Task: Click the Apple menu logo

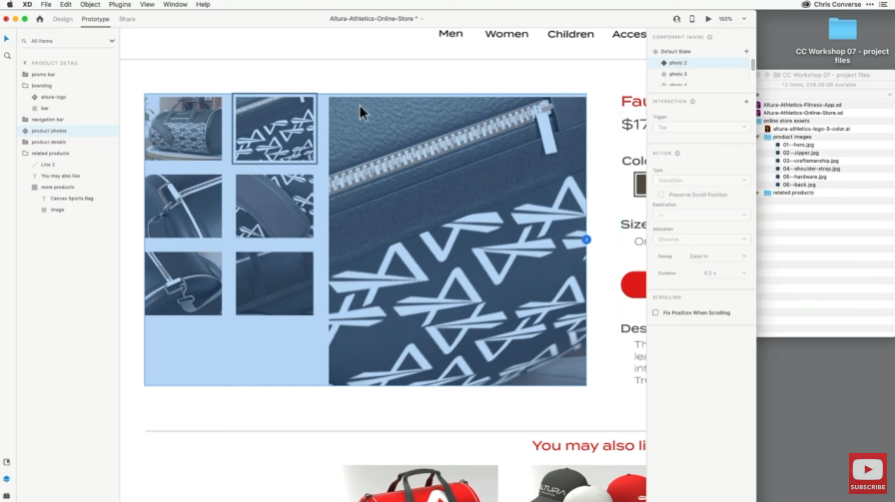Action: click(x=9, y=5)
